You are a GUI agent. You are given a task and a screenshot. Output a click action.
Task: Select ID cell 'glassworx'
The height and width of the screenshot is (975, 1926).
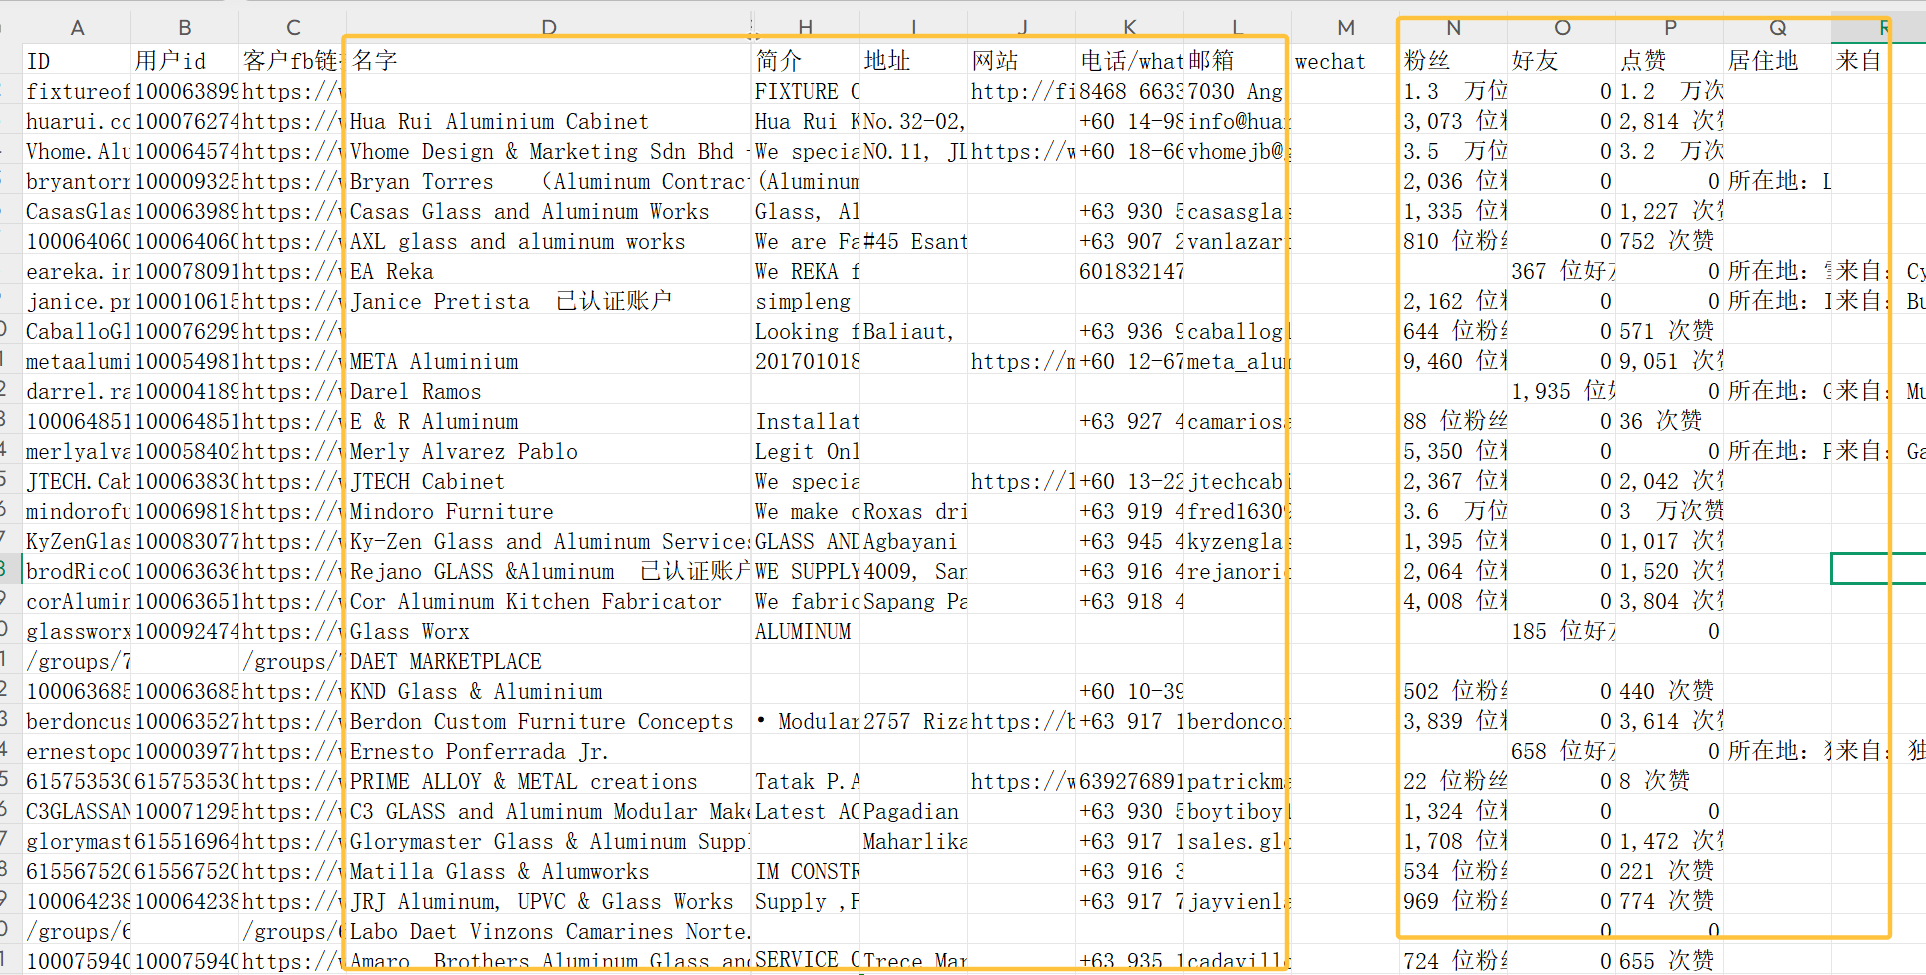pyautogui.click(x=77, y=631)
